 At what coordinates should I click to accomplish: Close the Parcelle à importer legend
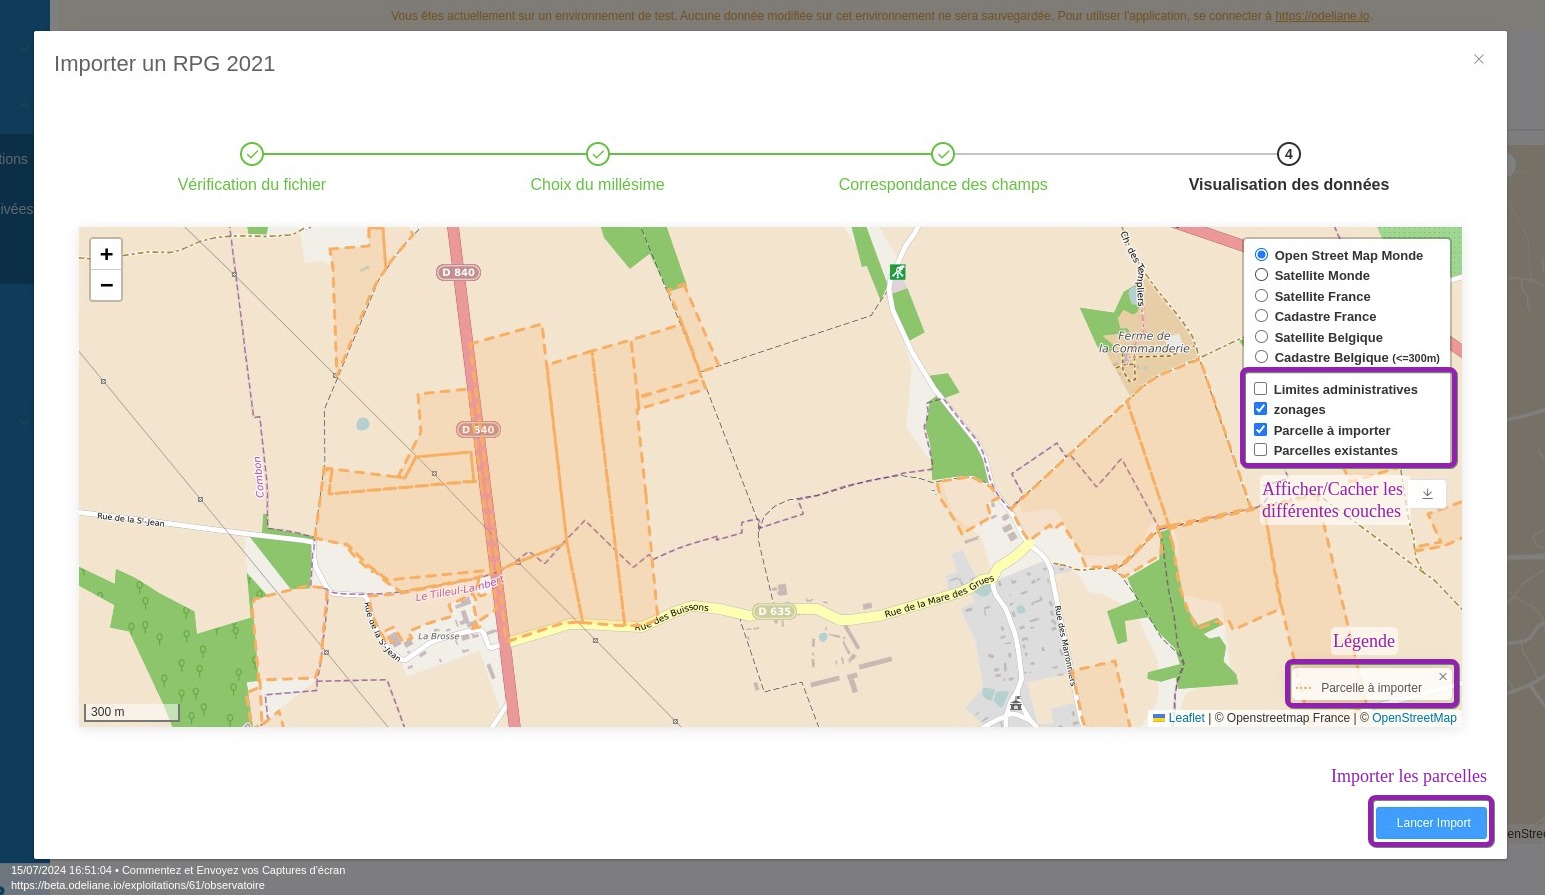click(x=1442, y=677)
